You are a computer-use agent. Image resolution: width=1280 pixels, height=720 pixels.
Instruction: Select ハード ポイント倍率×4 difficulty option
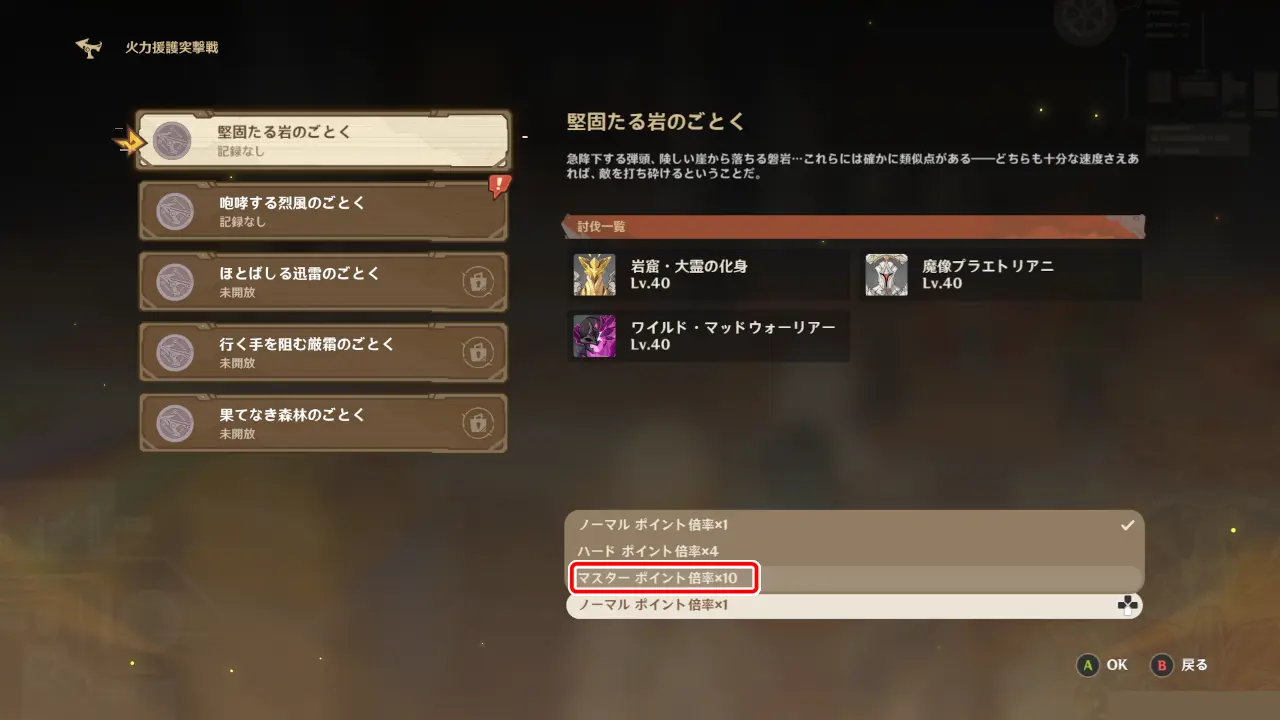(855, 551)
